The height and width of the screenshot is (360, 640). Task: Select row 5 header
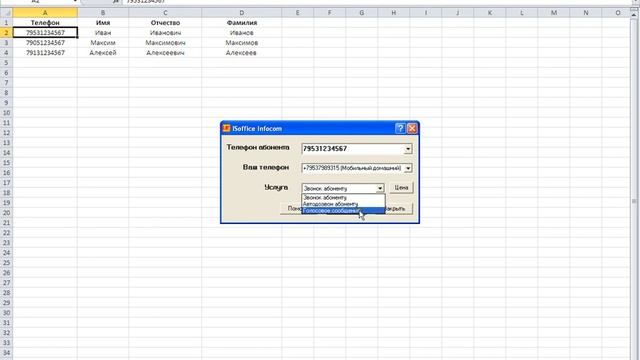click(x=6, y=62)
